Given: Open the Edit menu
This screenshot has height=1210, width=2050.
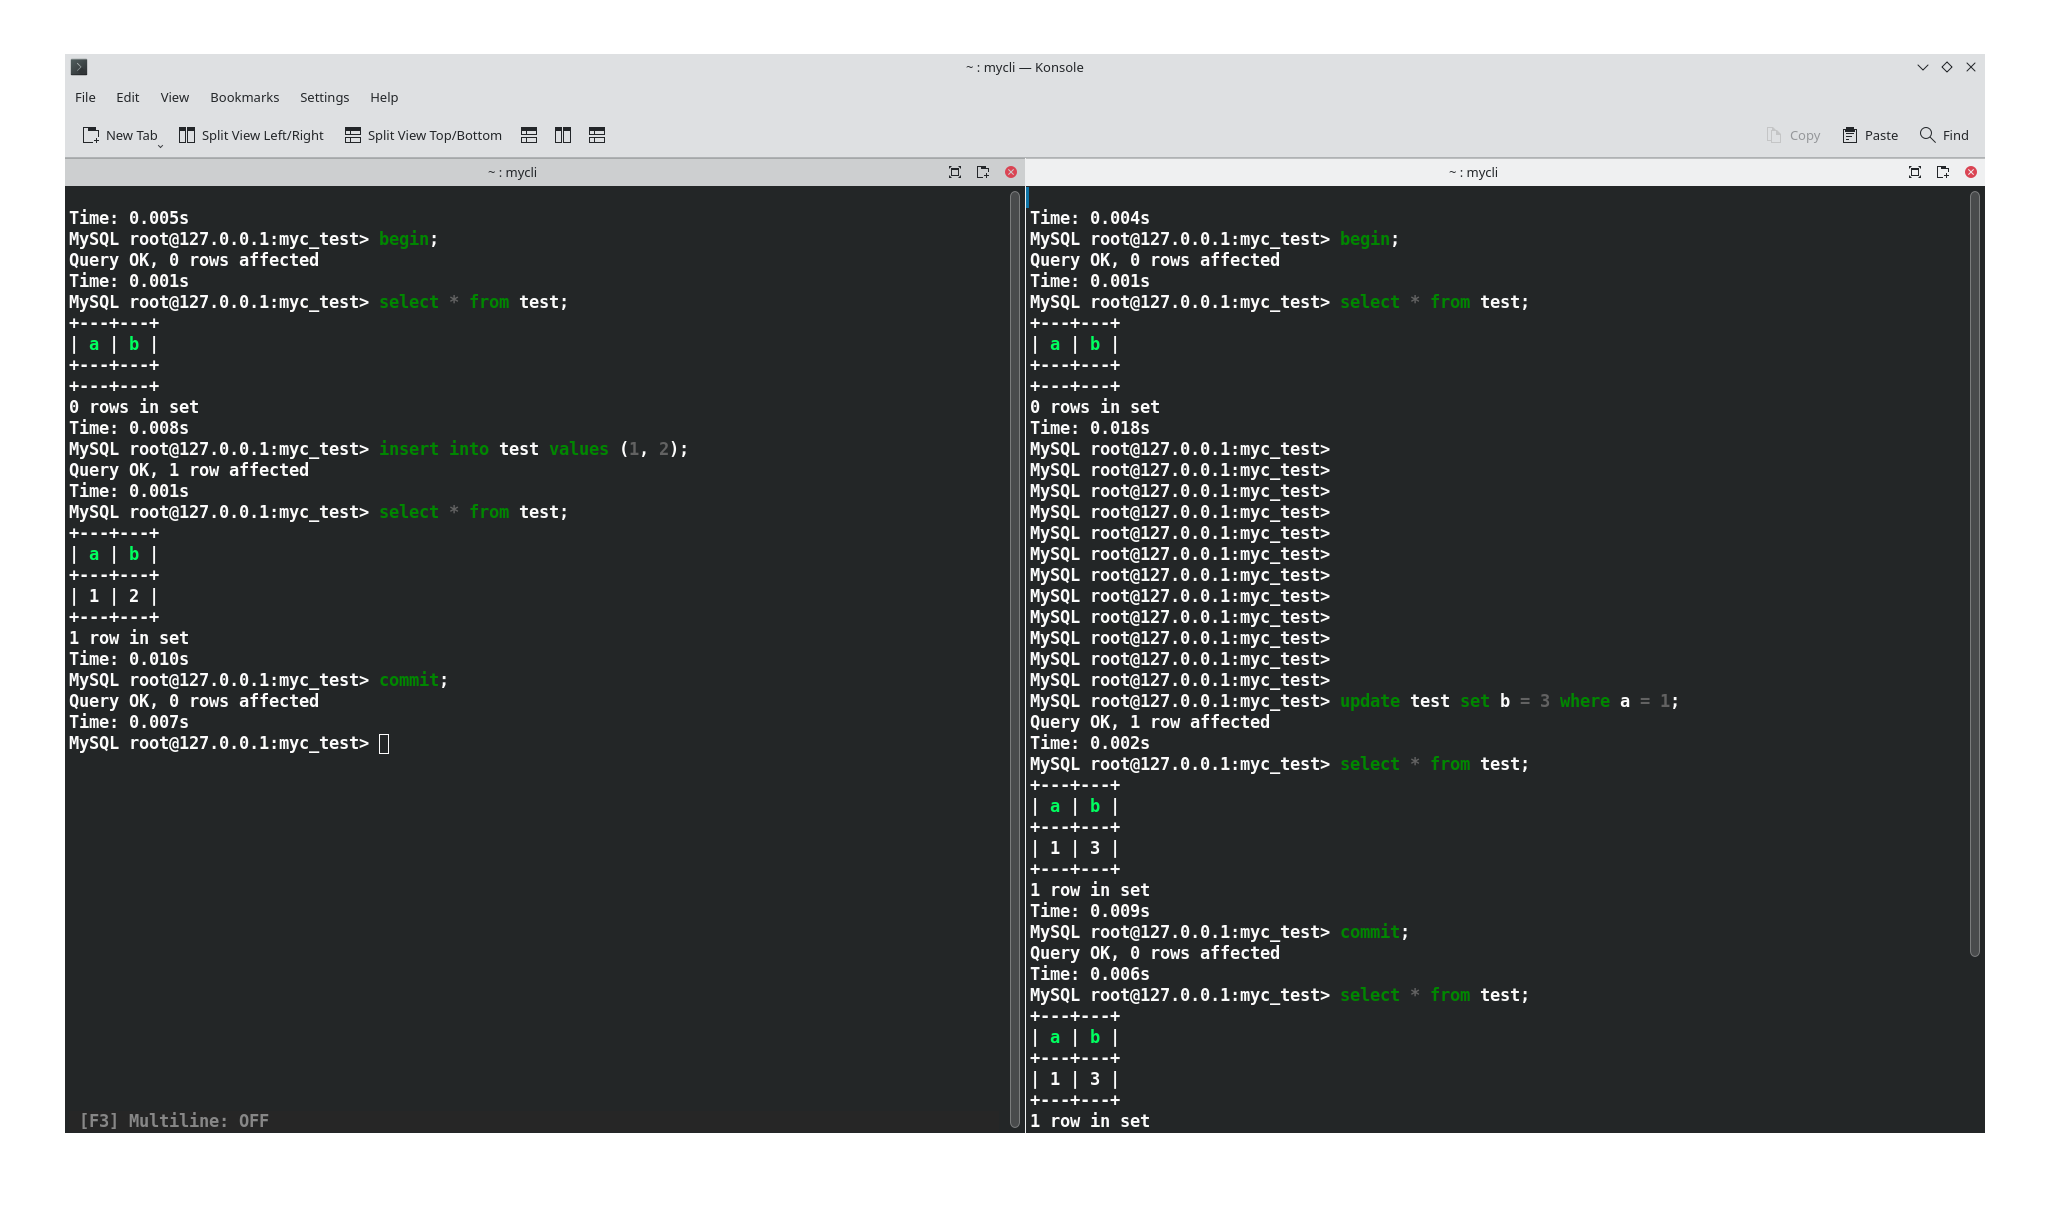Looking at the screenshot, I should click(x=127, y=97).
